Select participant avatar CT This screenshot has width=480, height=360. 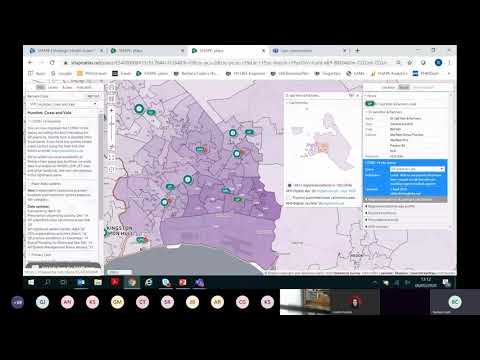click(142, 302)
